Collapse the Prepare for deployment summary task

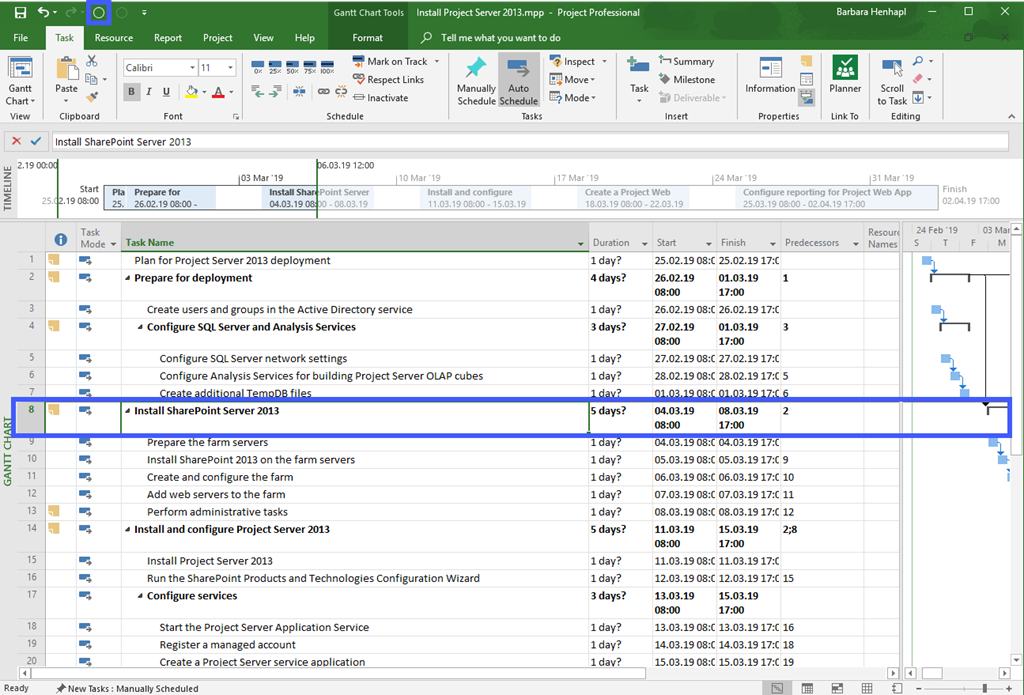(127, 278)
